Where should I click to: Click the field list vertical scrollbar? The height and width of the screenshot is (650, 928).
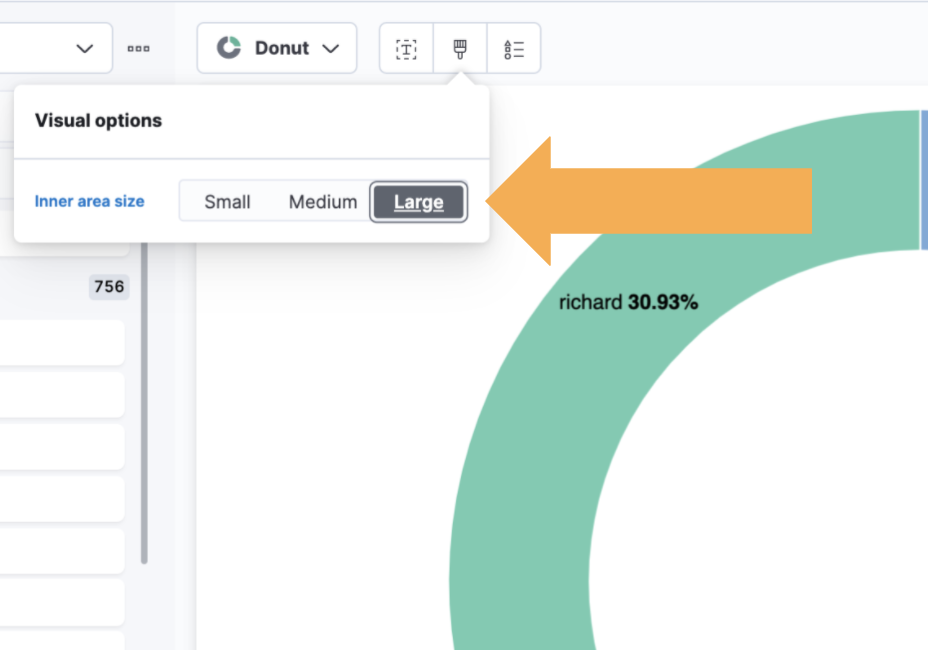[x=144, y=400]
